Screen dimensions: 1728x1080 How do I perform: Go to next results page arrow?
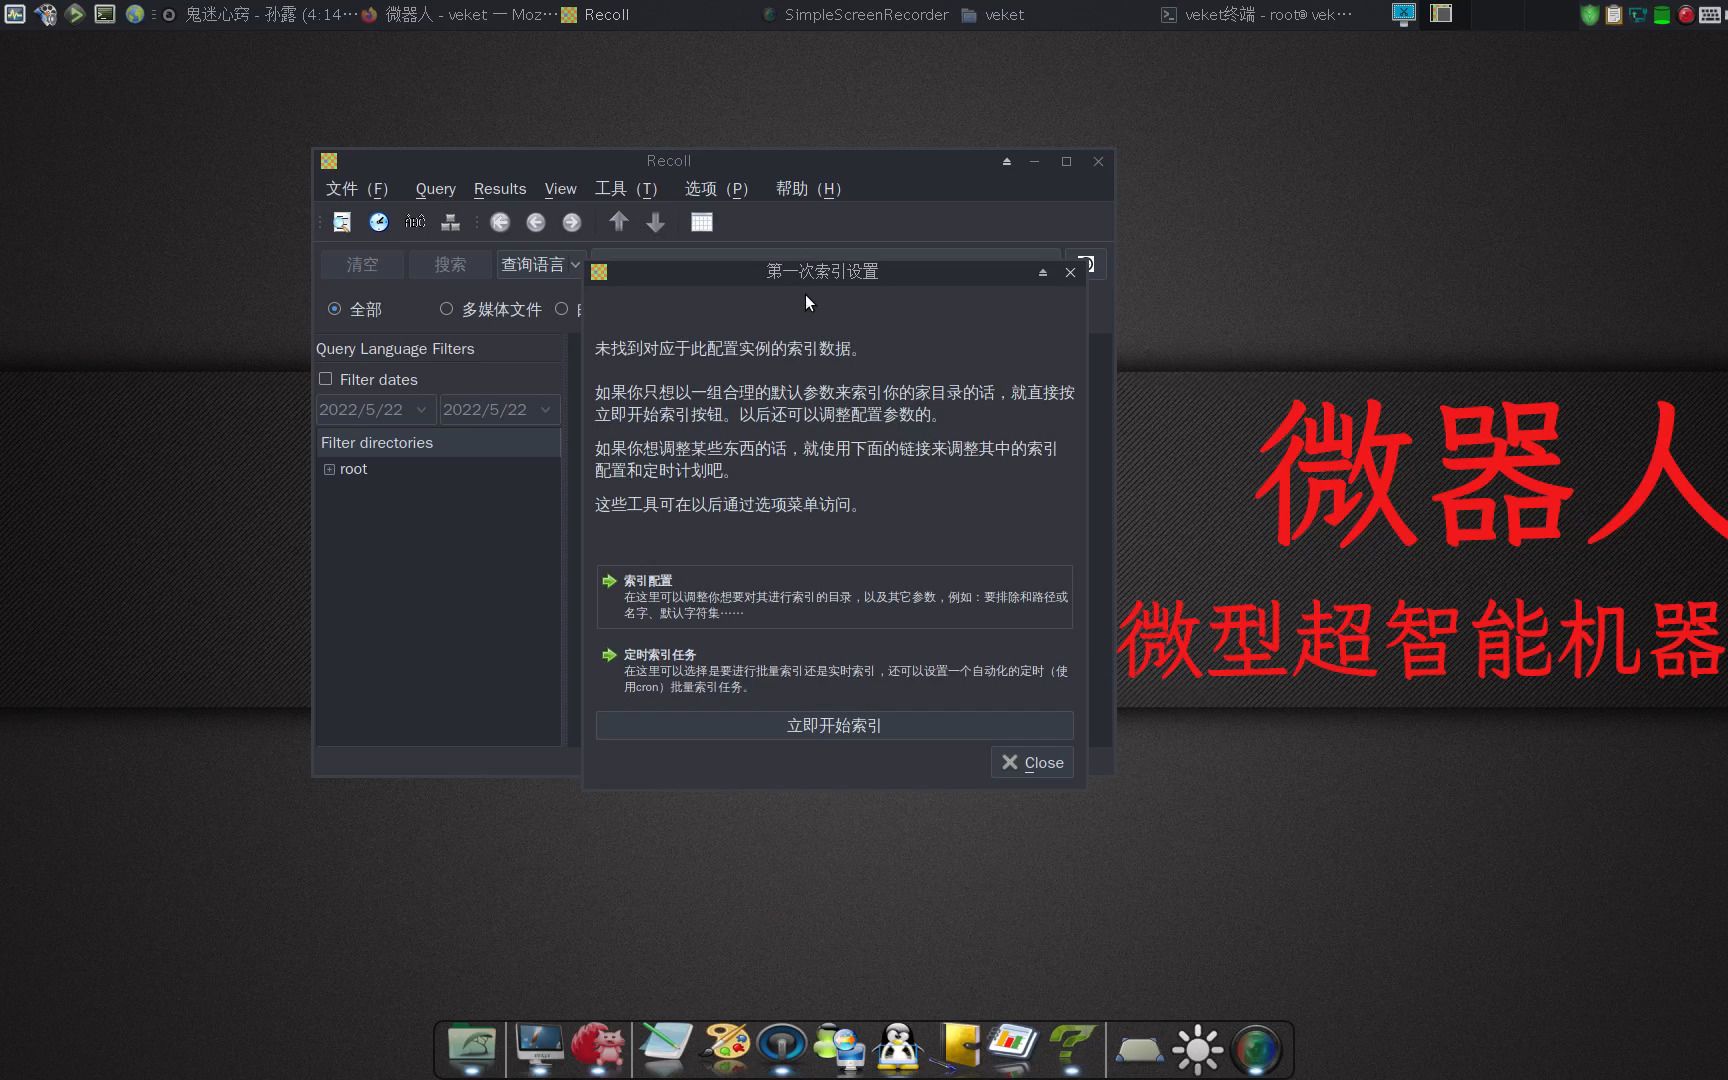coord(572,222)
